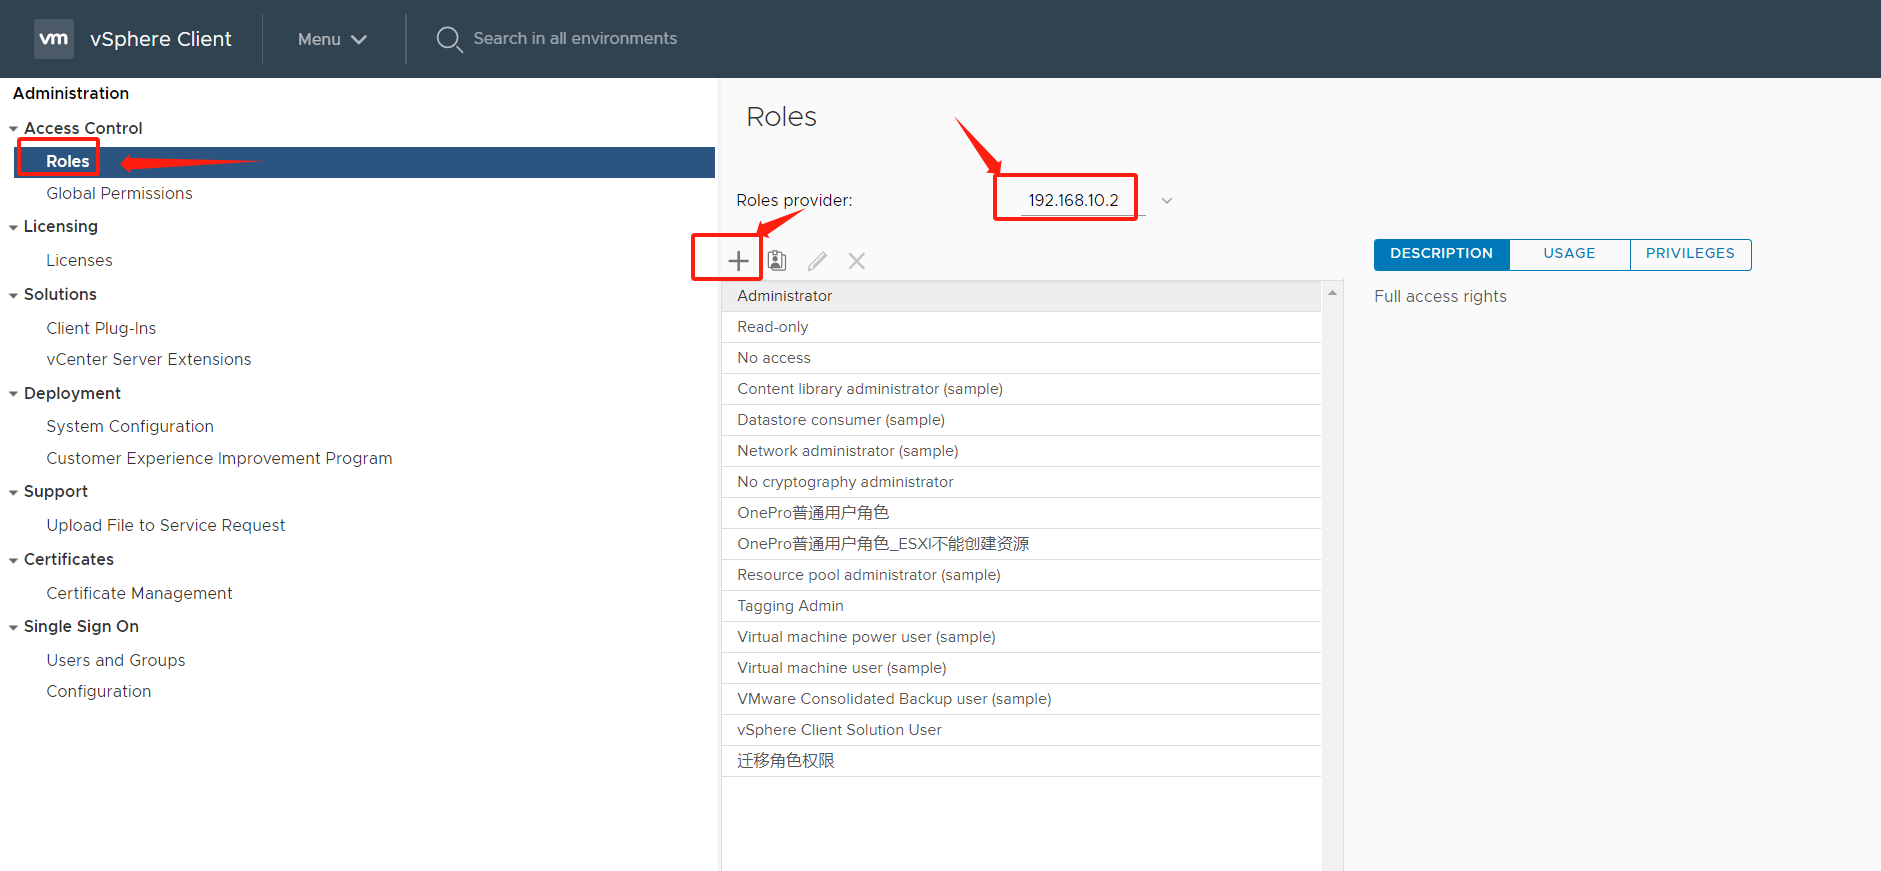
Task: Select Network administrator (sample) role
Action: point(1021,451)
